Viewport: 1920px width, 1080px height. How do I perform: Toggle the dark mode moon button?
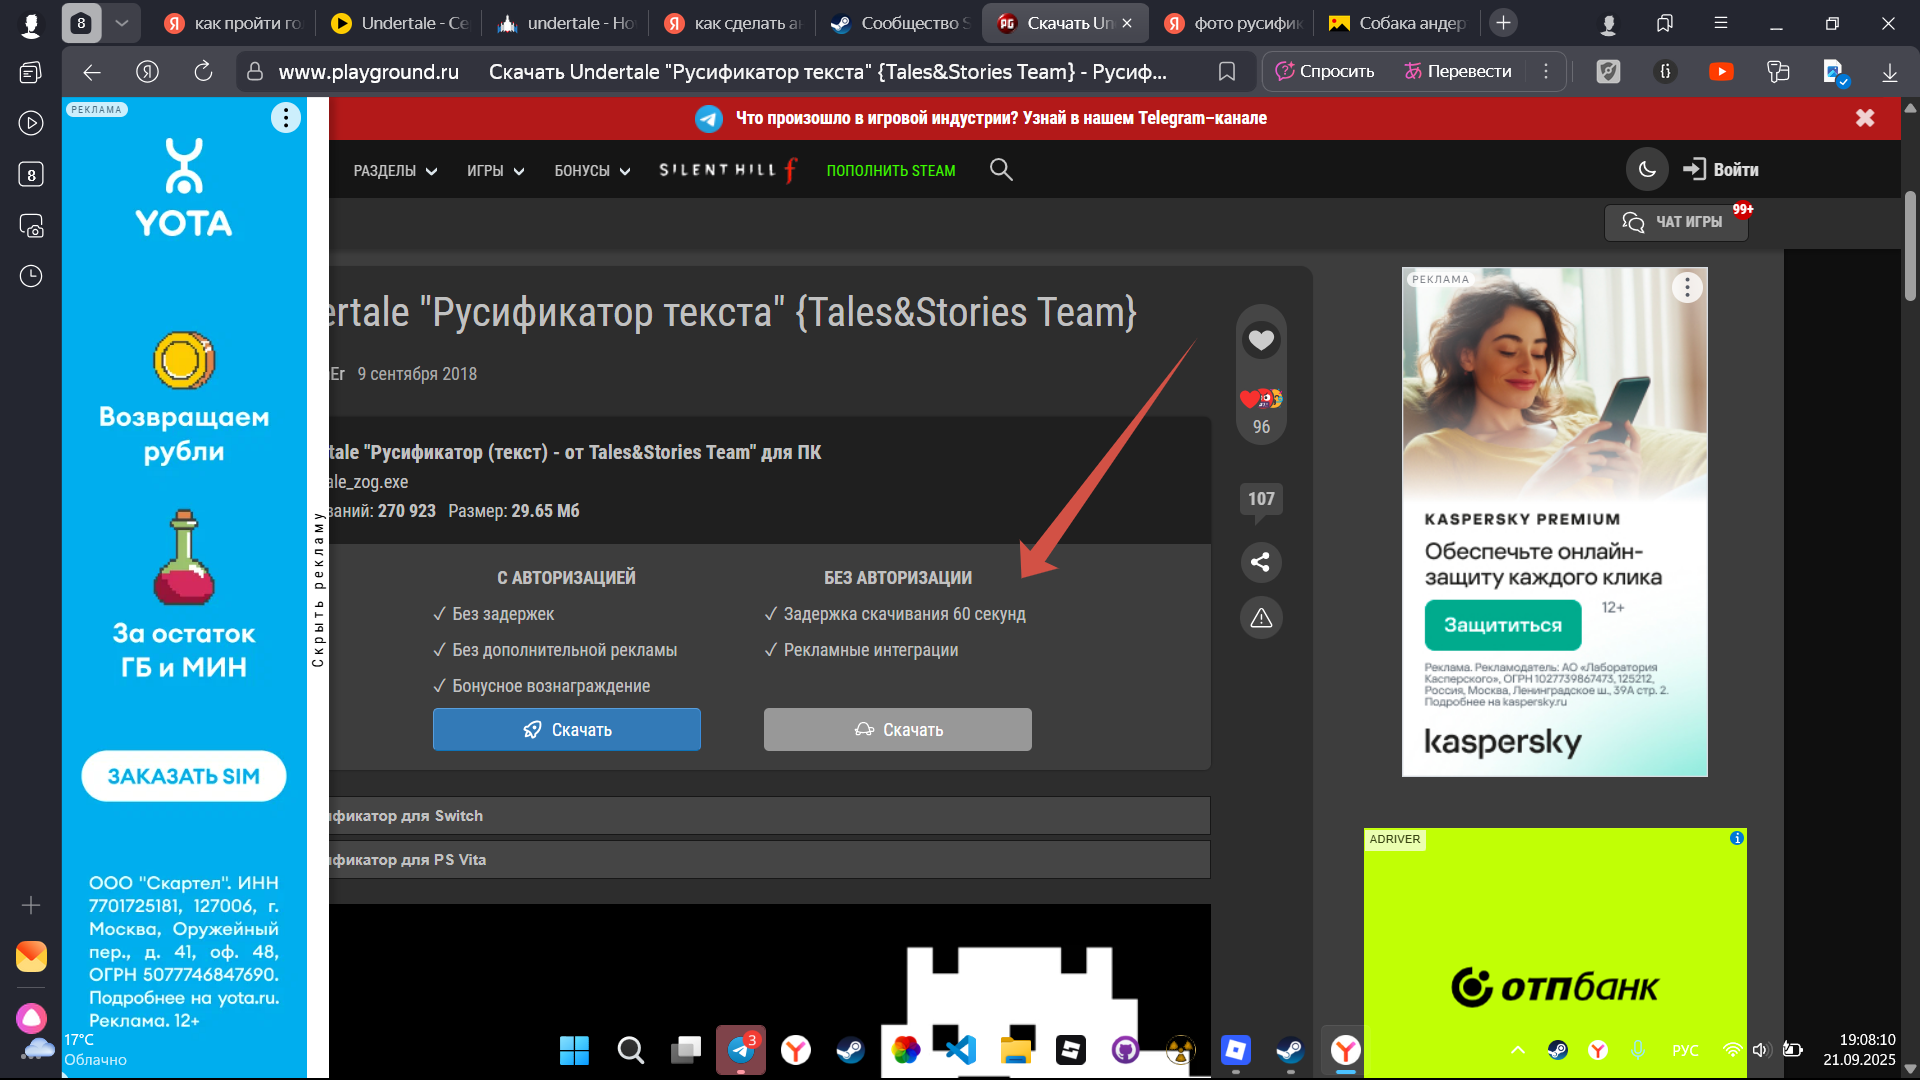(1647, 170)
